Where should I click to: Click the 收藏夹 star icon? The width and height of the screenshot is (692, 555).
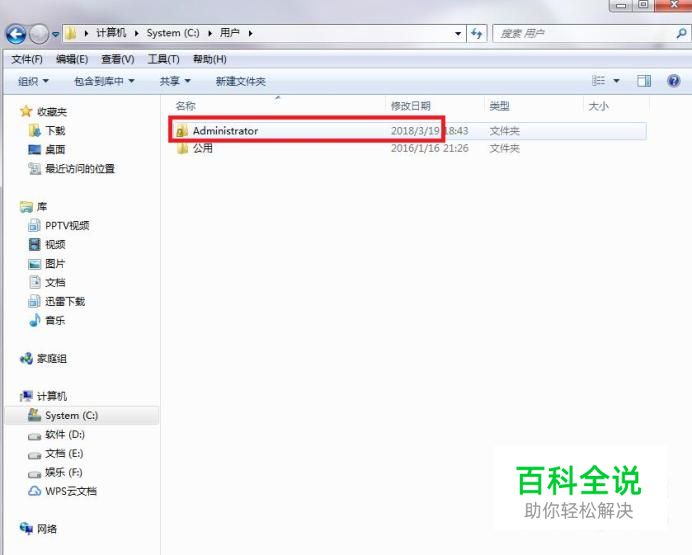pos(26,111)
